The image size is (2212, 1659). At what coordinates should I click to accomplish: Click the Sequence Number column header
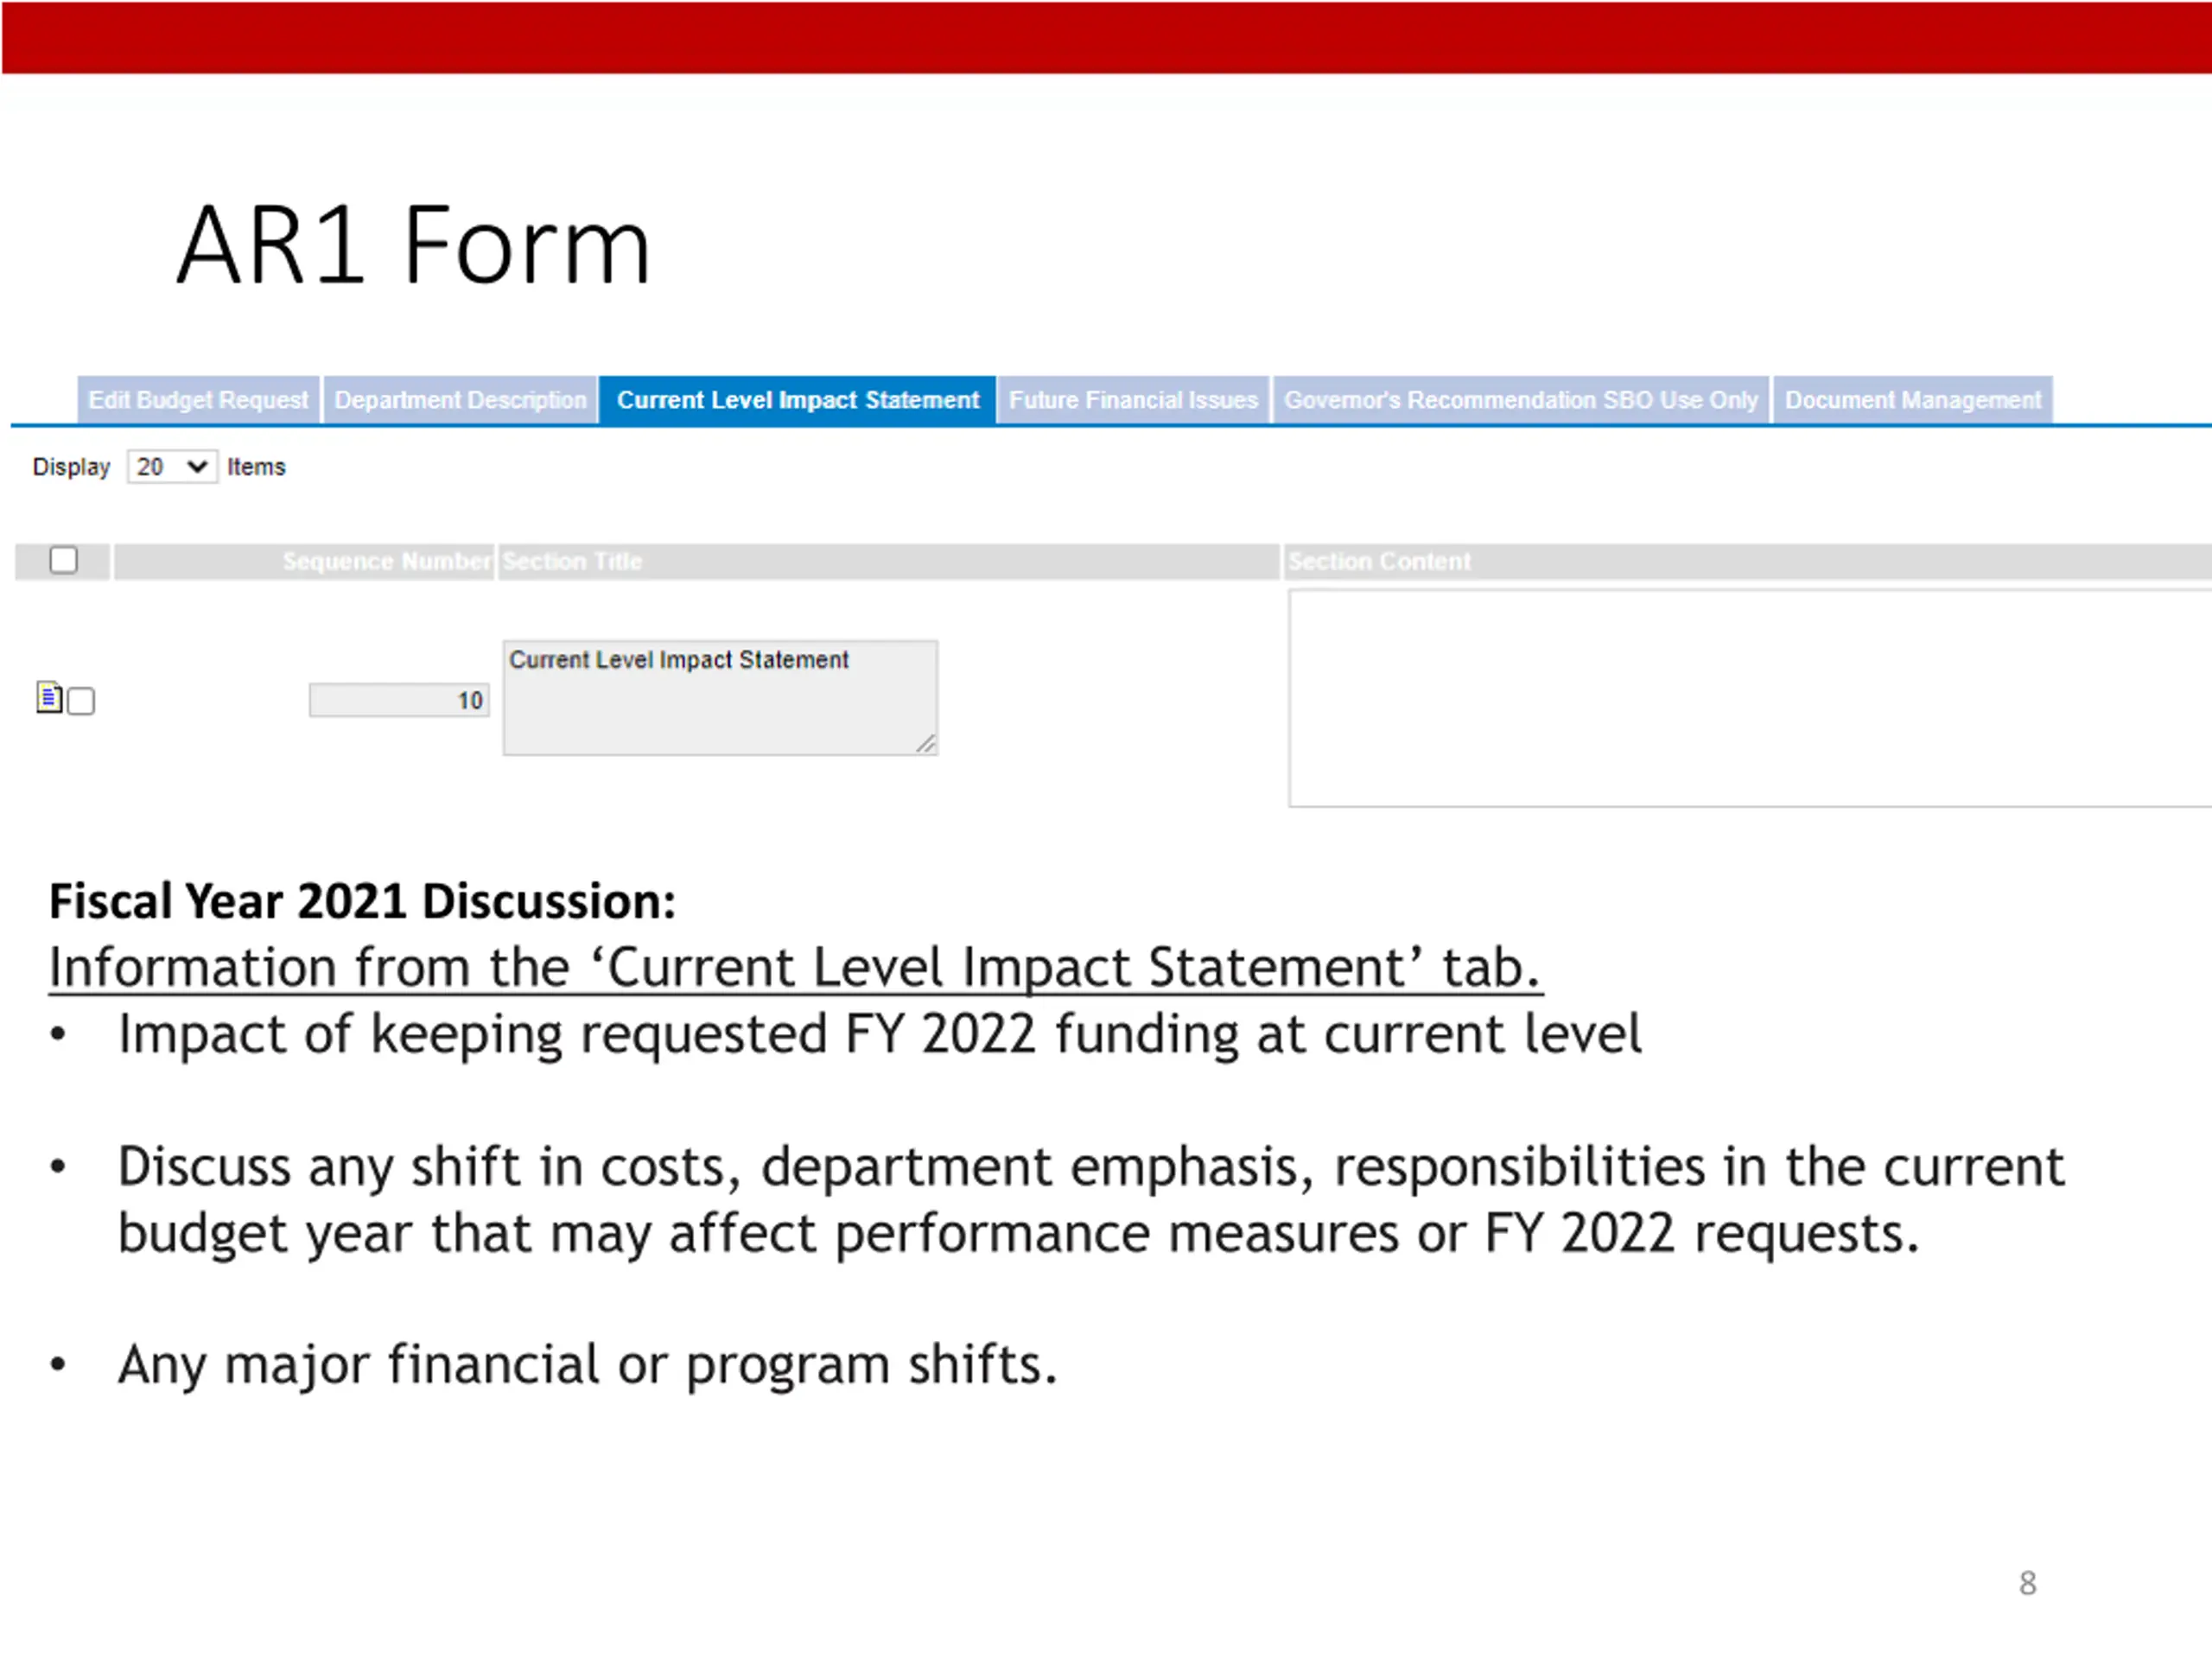386,561
